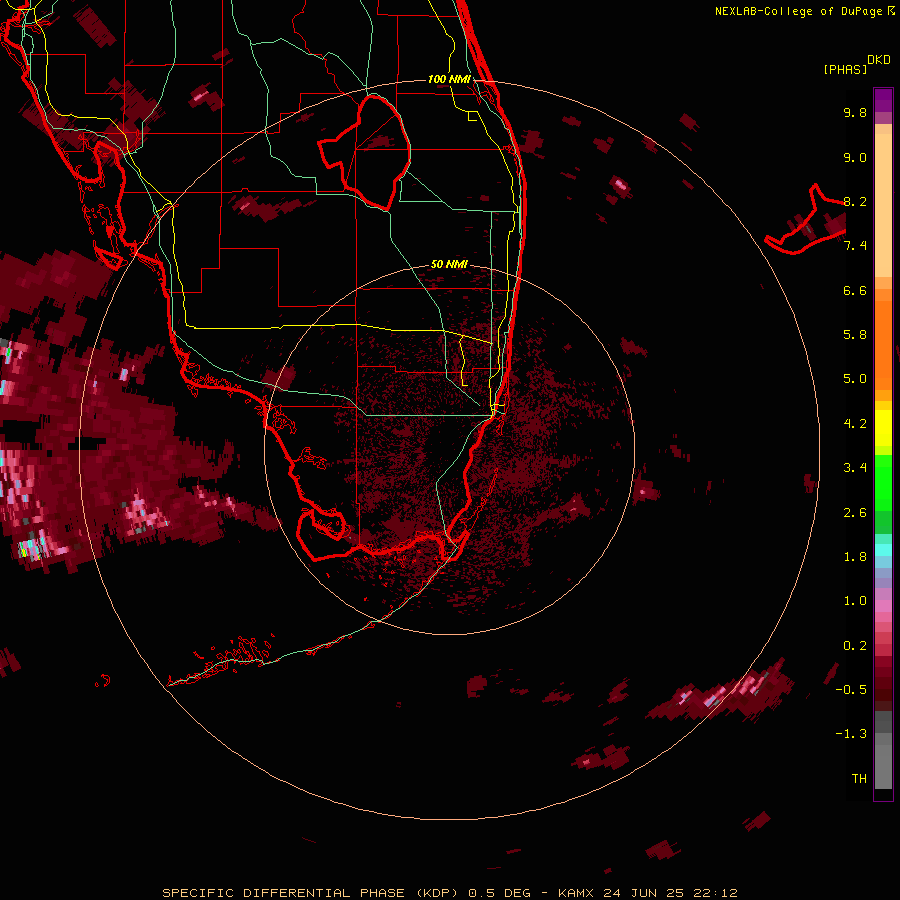
Task: Click the TH threshold legend label
Action: tap(859, 779)
